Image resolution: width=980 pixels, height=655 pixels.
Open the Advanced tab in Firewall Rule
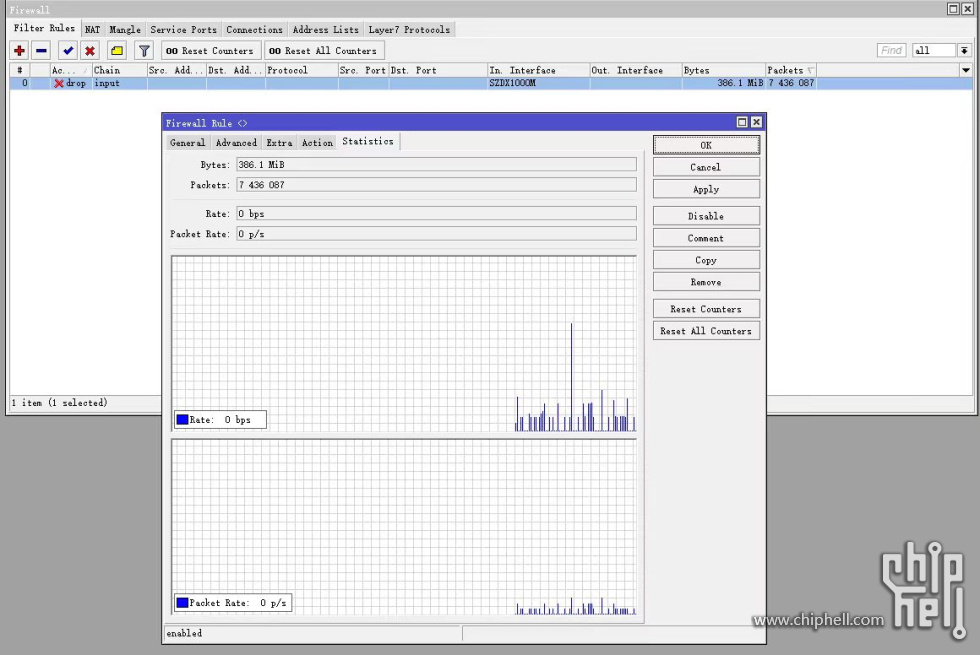236,142
